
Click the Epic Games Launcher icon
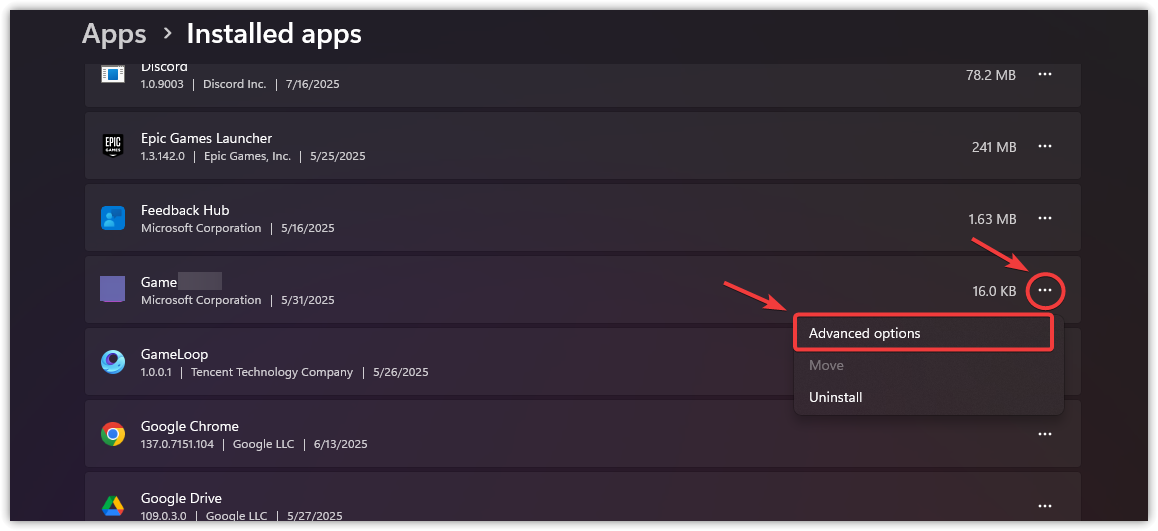[x=113, y=146]
